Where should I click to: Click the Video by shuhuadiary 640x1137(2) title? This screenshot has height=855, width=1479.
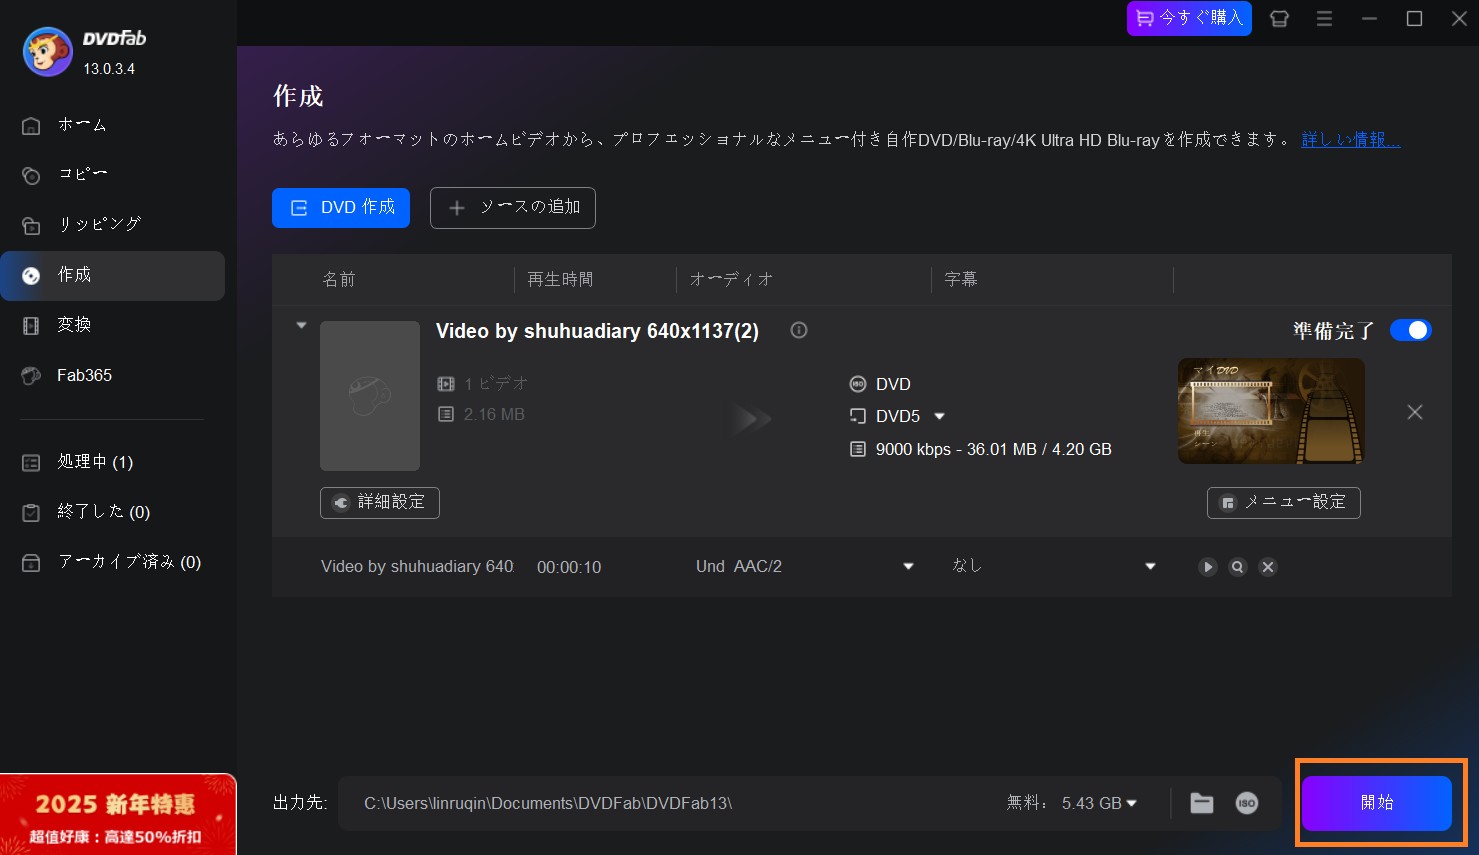(x=597, y=331)
